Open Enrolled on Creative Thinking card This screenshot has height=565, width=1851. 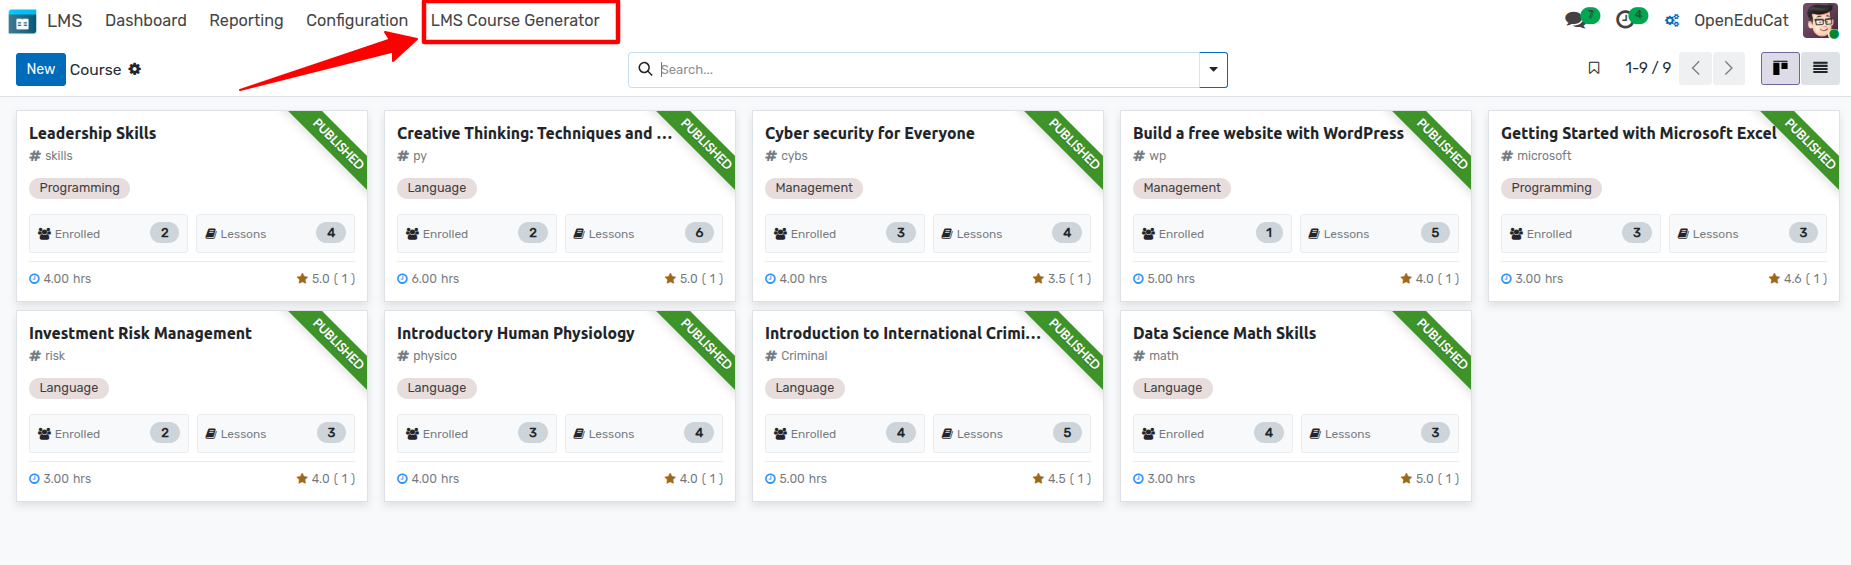pos(477,233)
